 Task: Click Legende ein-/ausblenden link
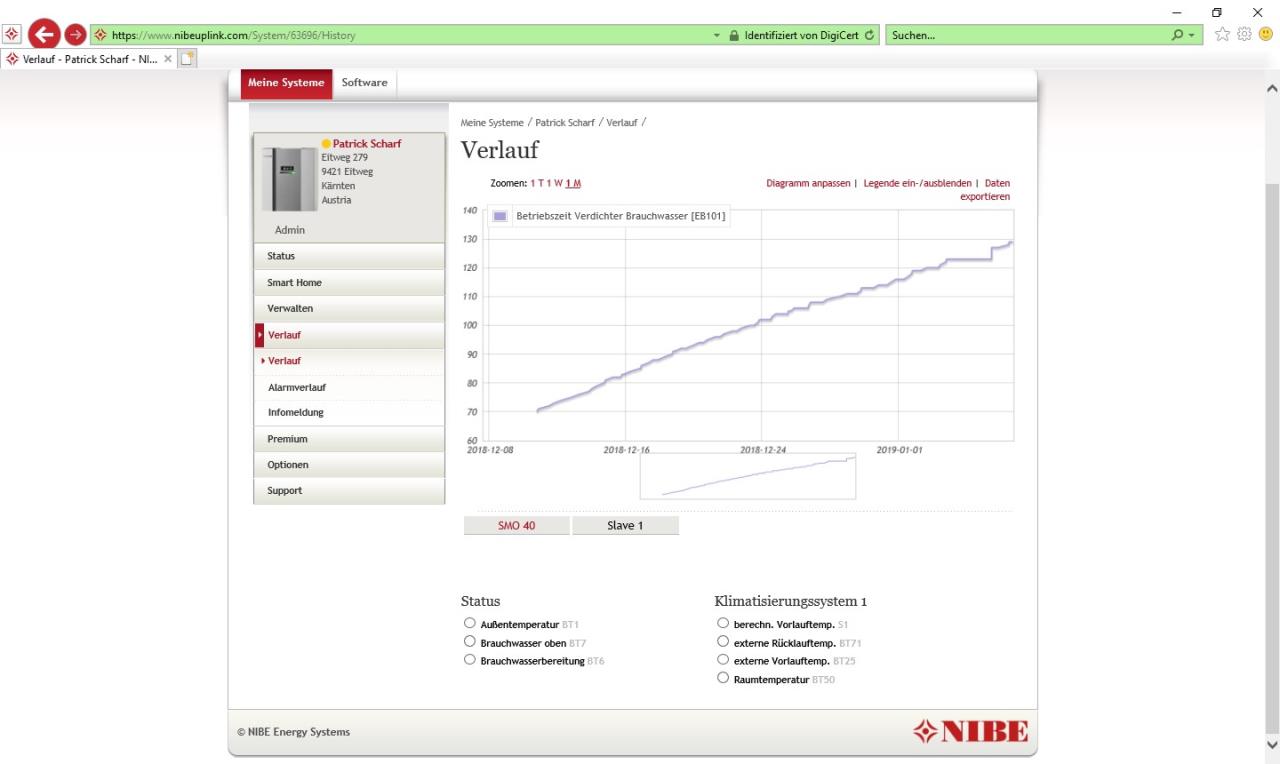point(916,184)
